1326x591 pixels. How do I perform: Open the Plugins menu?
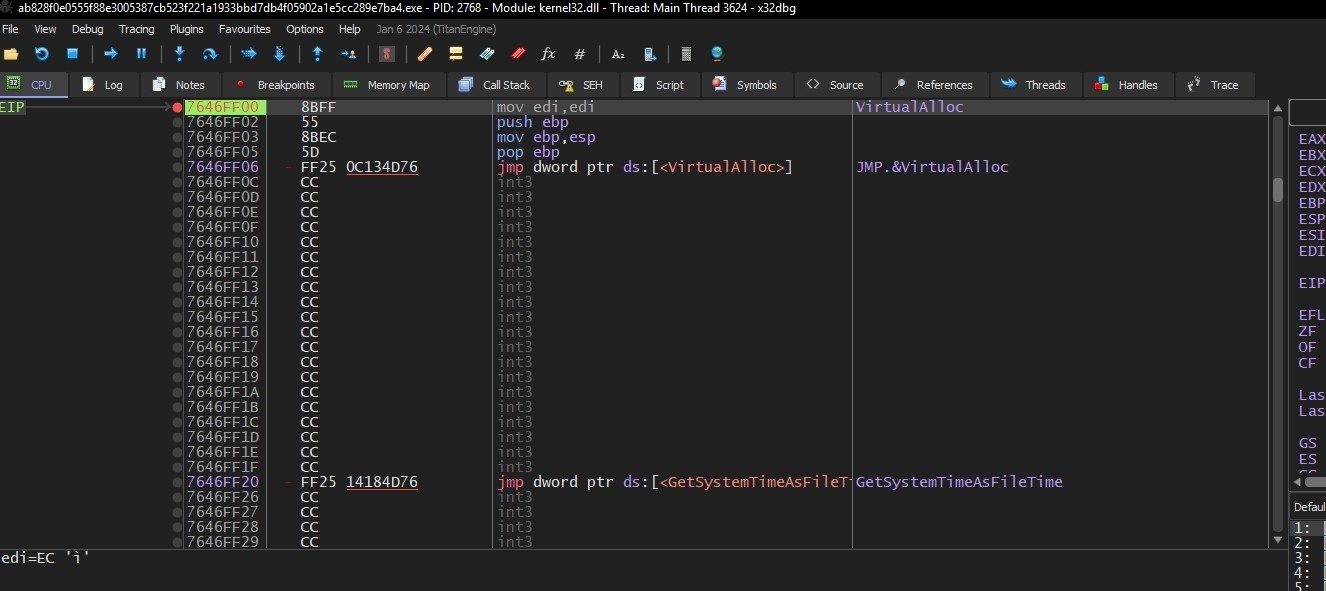coord(186,29)
